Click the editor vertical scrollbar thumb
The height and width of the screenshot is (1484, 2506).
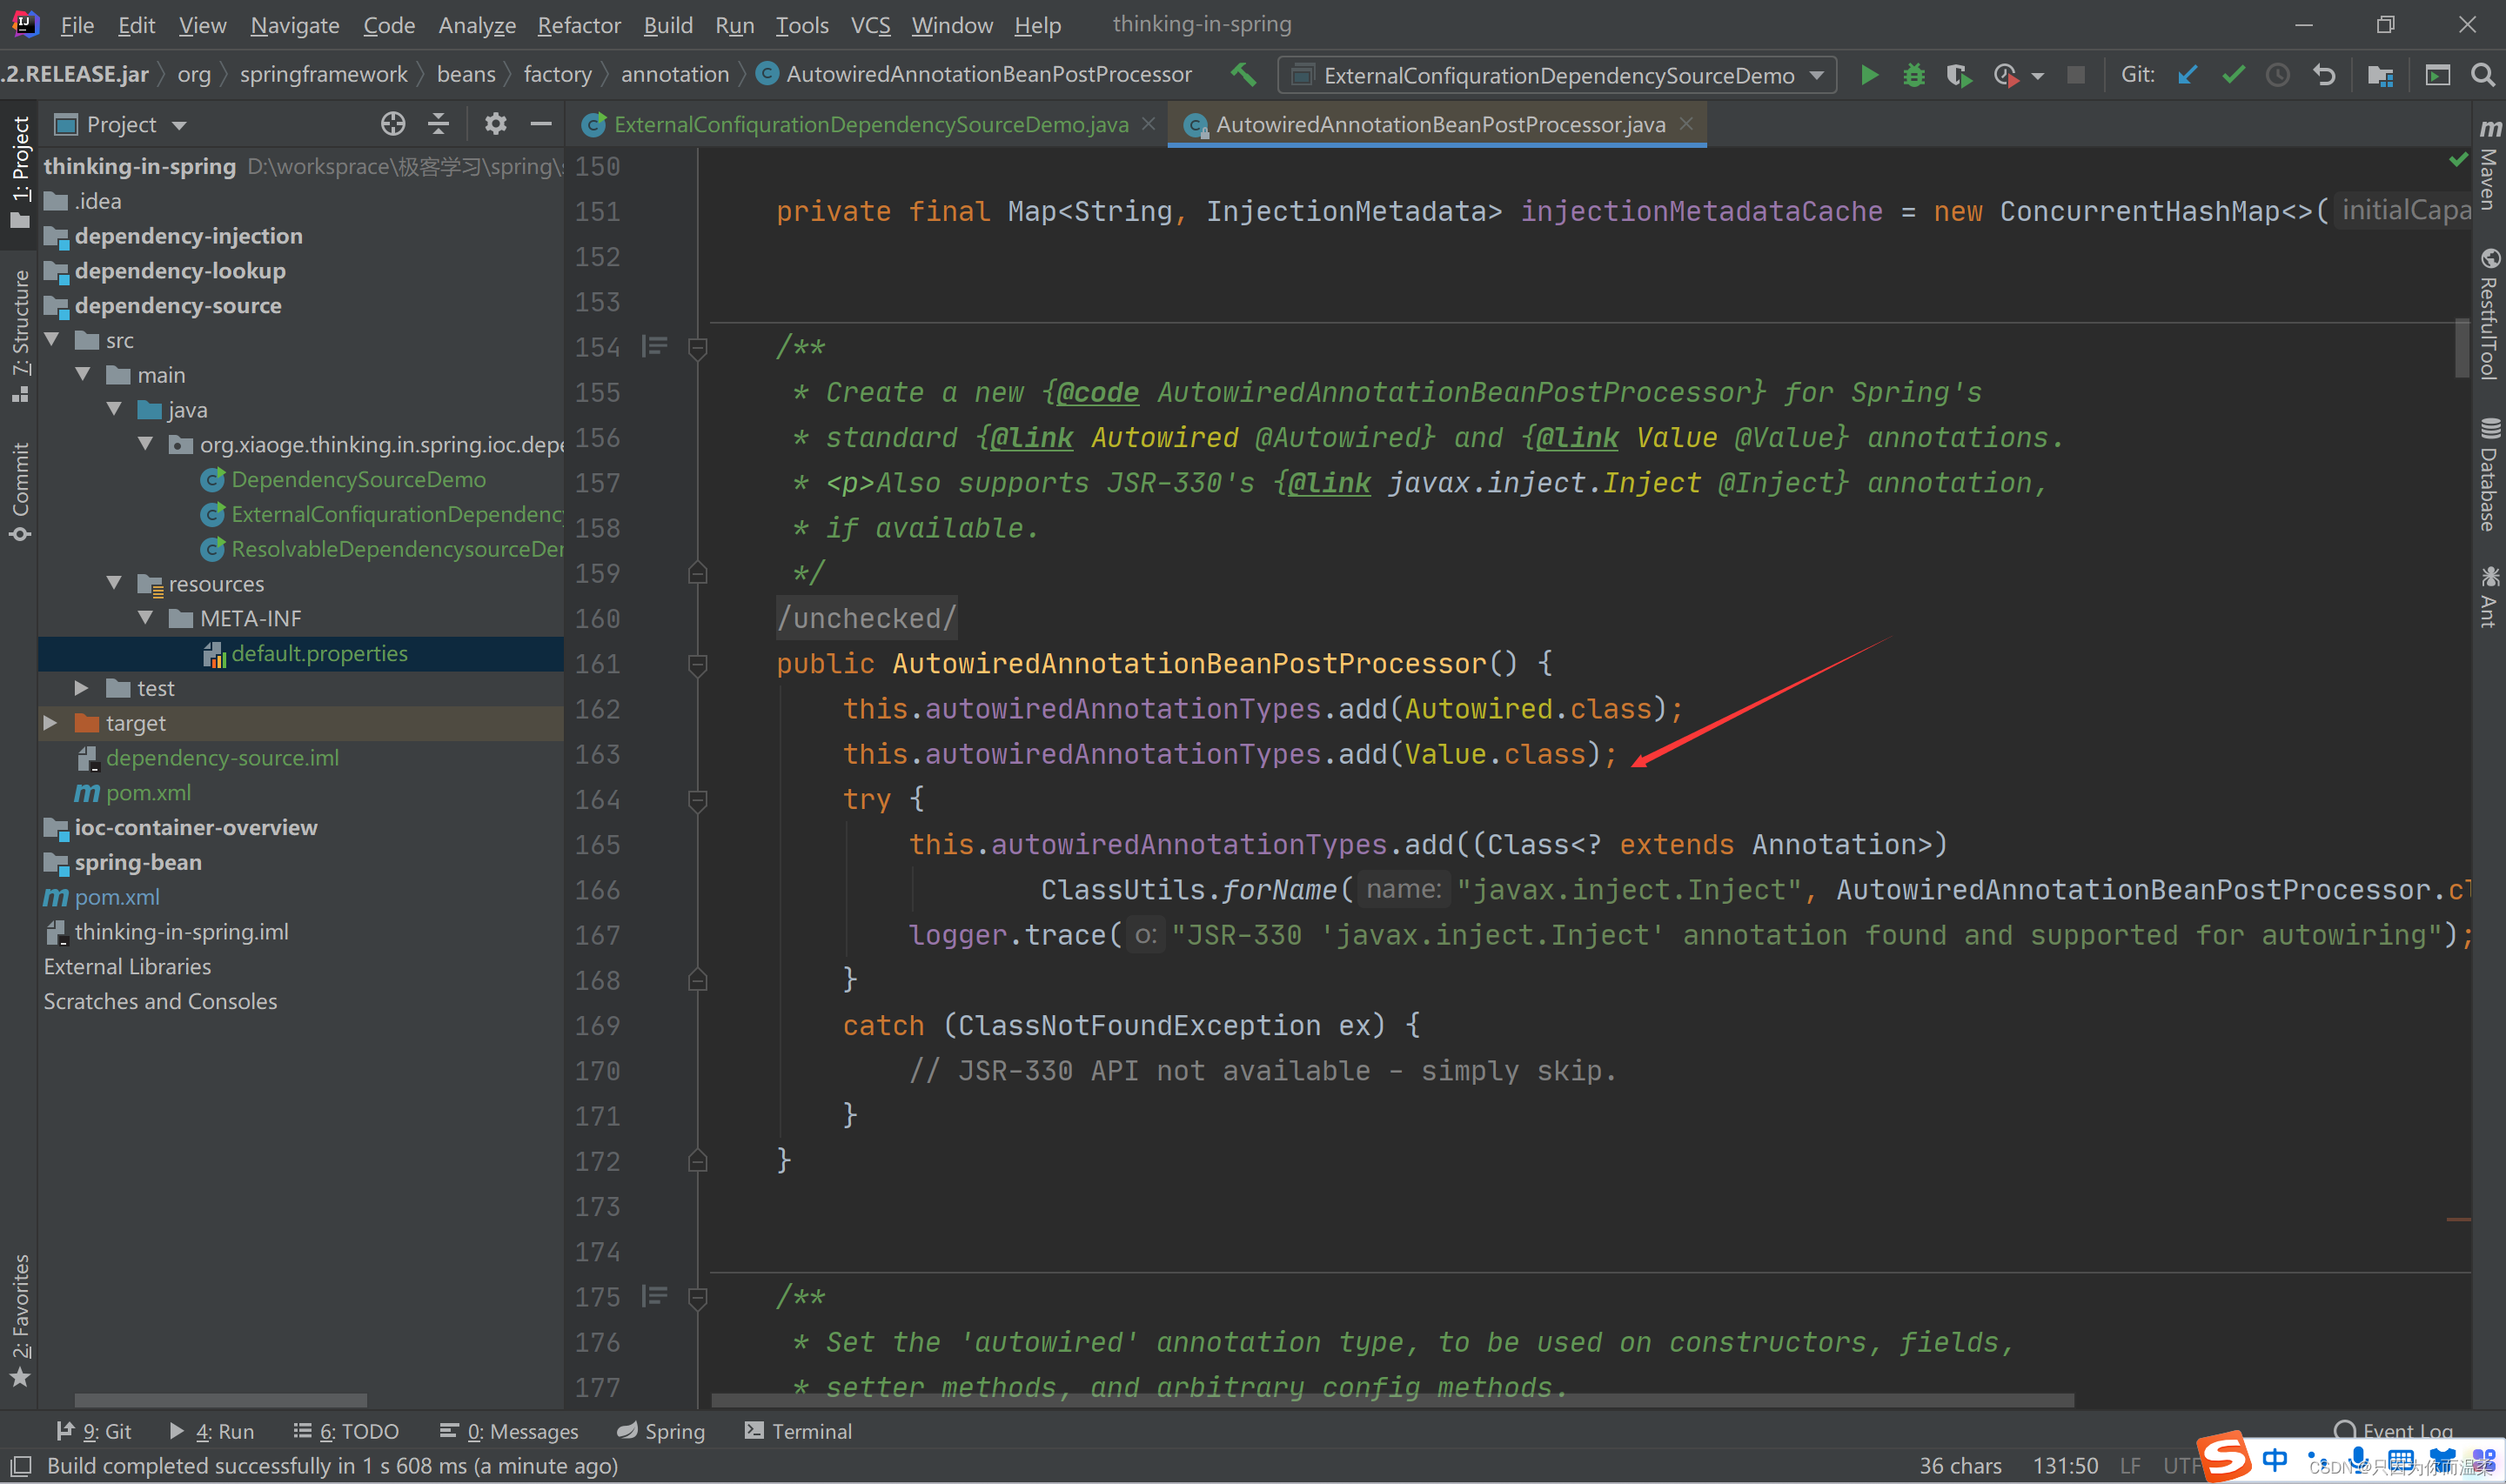click(2462, 348)
